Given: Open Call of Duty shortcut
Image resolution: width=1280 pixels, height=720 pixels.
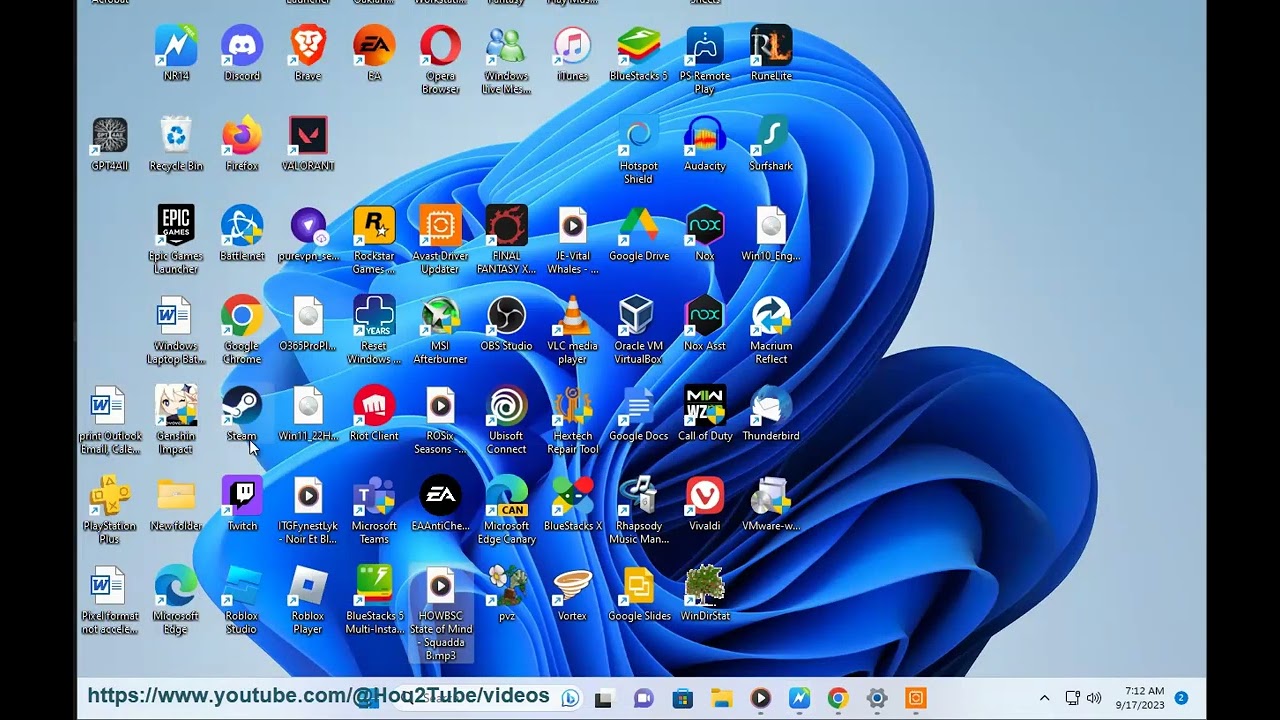Looking at the screenshot, I should point(704,414).
